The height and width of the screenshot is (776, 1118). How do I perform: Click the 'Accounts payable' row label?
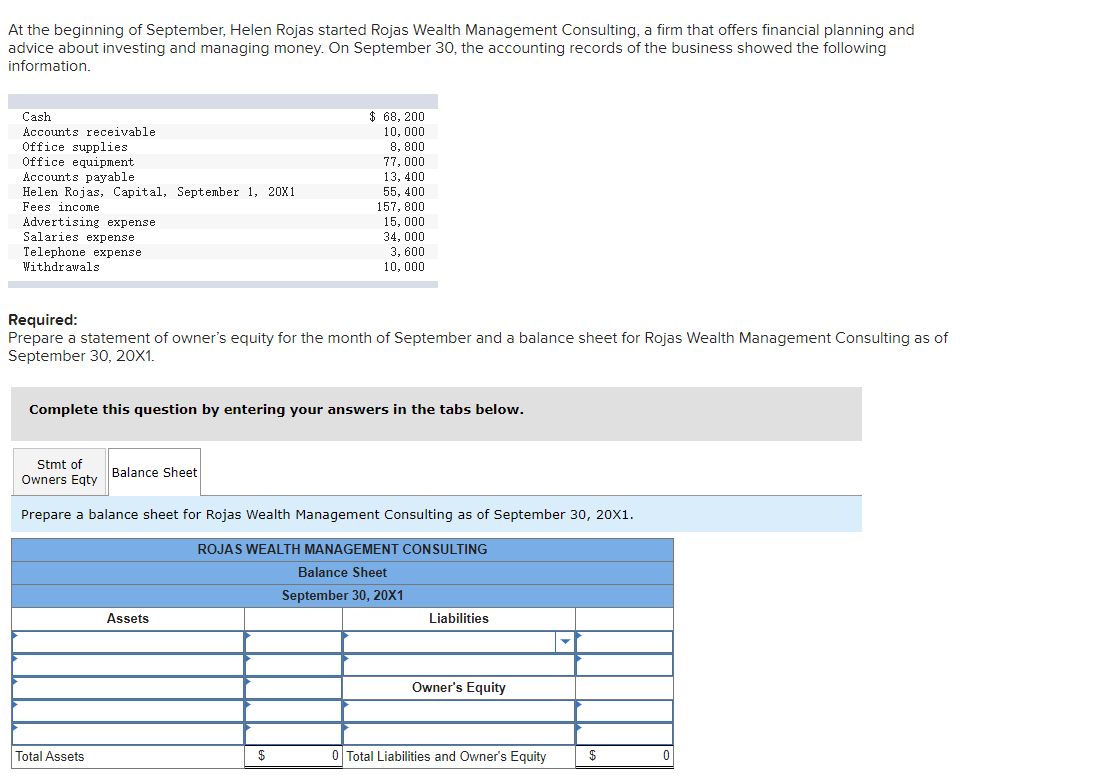click(78, 177)
